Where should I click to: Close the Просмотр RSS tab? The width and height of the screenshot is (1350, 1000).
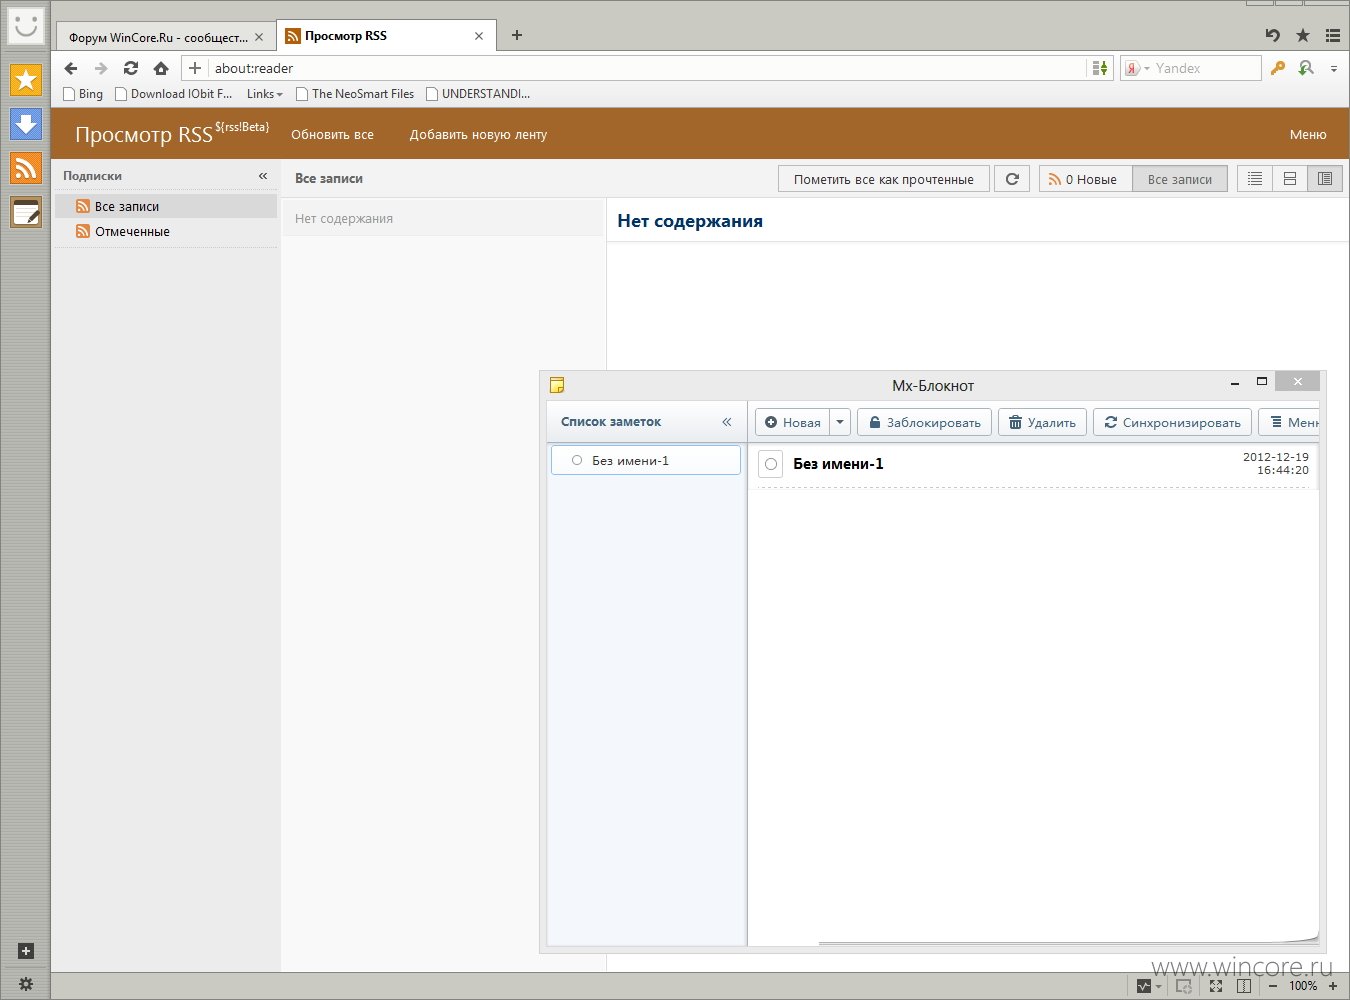(479, 36)
